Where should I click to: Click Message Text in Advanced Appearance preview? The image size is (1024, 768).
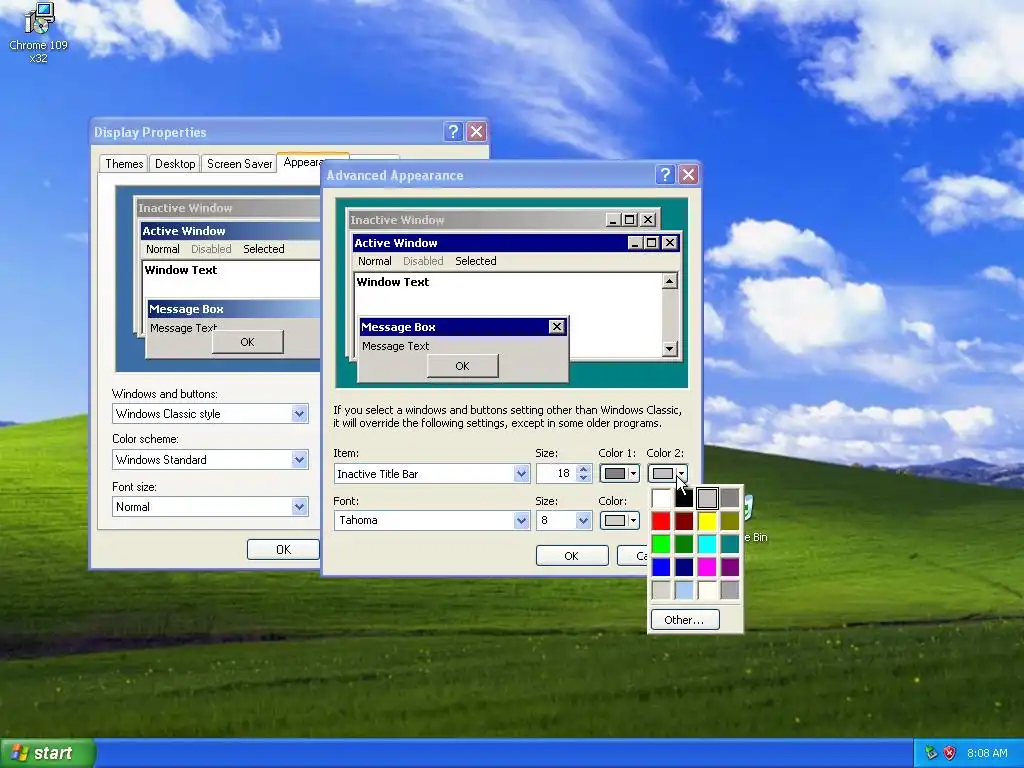(395, 346)
